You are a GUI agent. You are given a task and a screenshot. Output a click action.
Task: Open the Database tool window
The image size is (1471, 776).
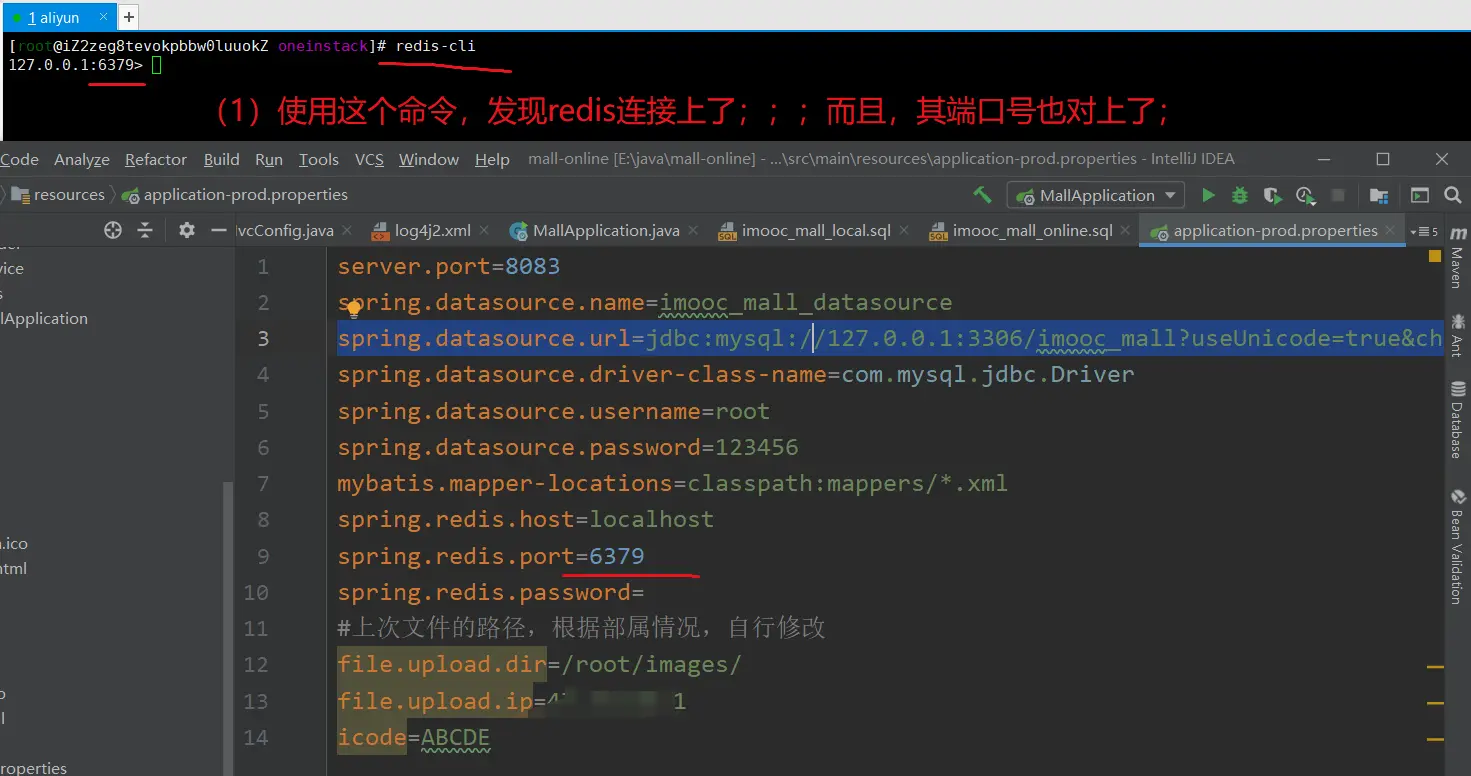coord(1457,419)
